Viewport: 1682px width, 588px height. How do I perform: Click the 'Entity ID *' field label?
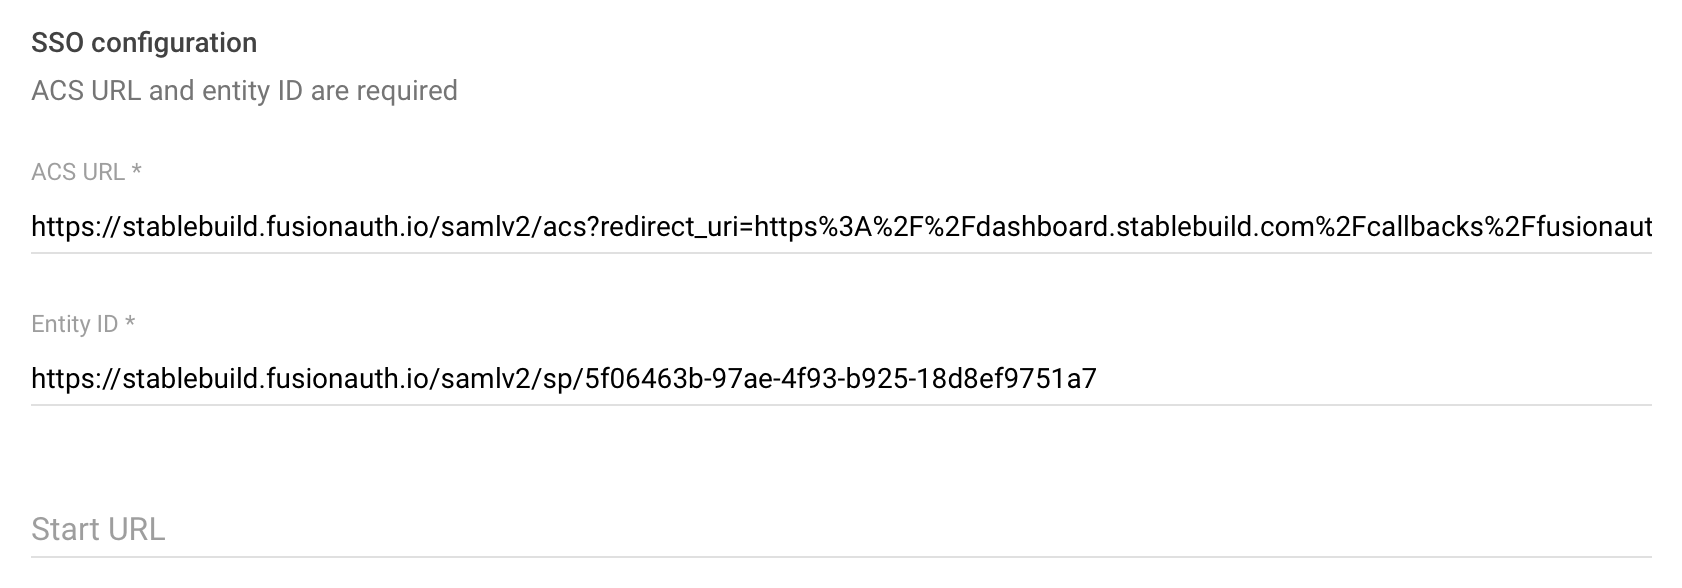[75, 324]
